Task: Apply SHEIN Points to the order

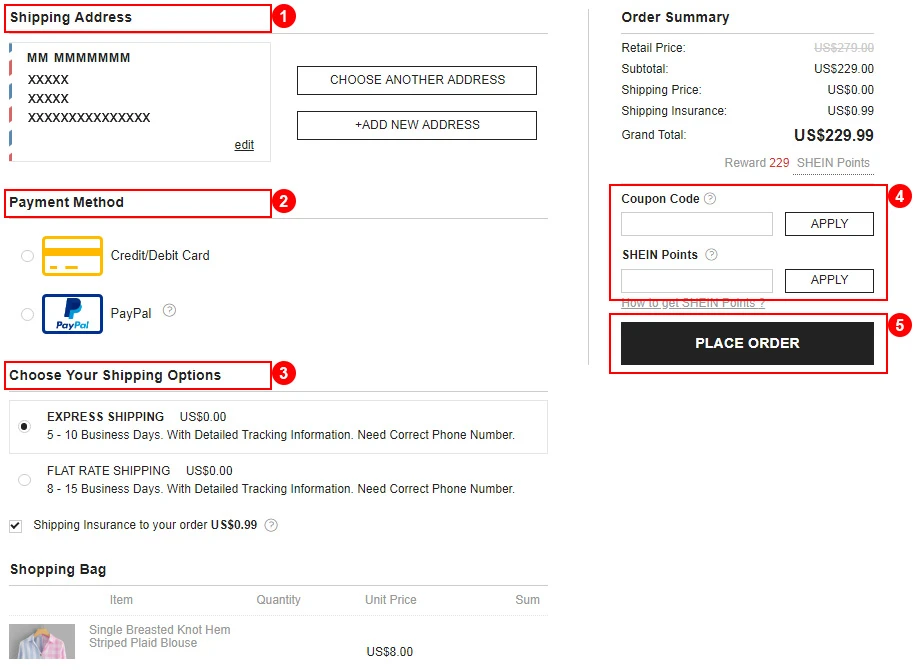Action: point(828,280)
